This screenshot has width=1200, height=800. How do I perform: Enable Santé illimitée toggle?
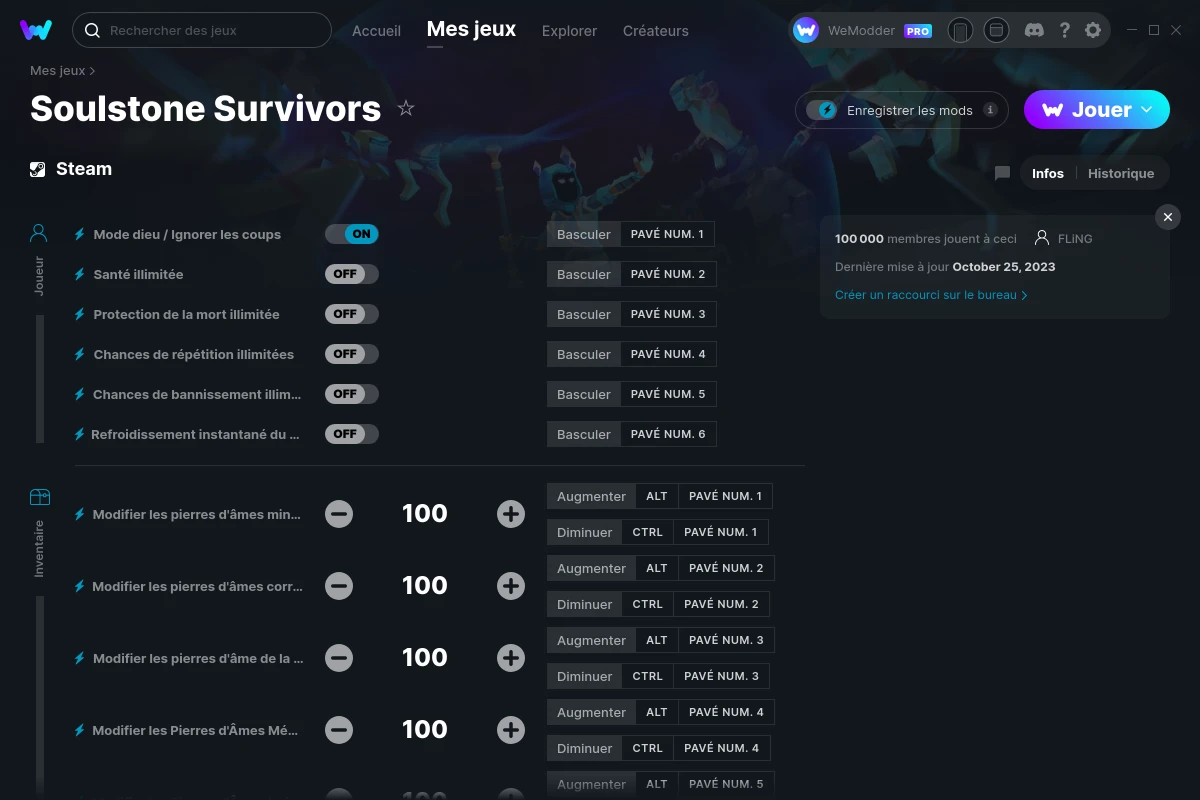[352, 274]
